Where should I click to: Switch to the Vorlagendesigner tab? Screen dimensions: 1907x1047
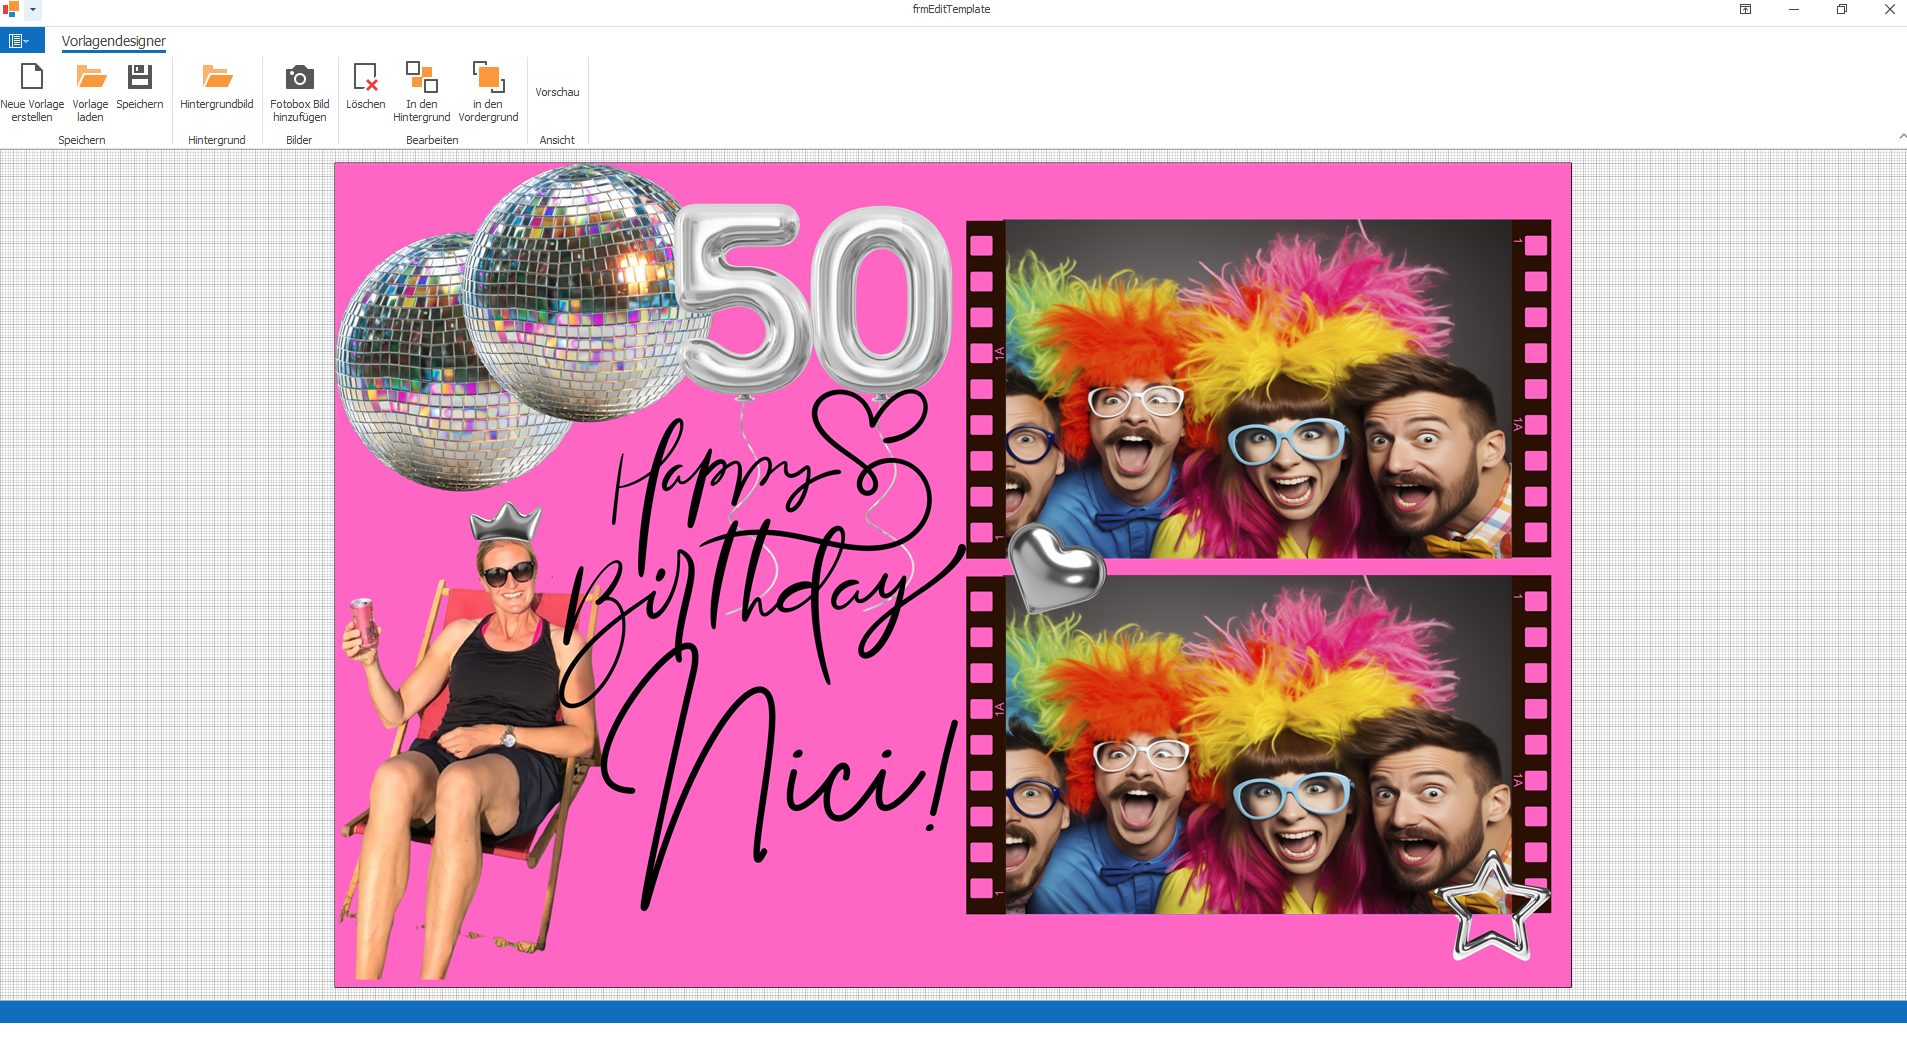coord(114,41)
